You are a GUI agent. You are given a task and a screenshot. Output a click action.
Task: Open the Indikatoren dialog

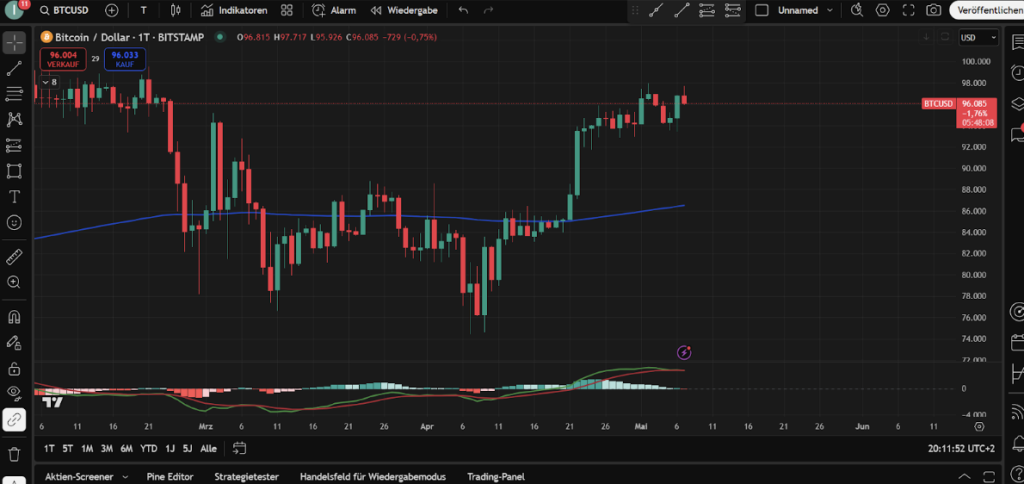[234, 10]
